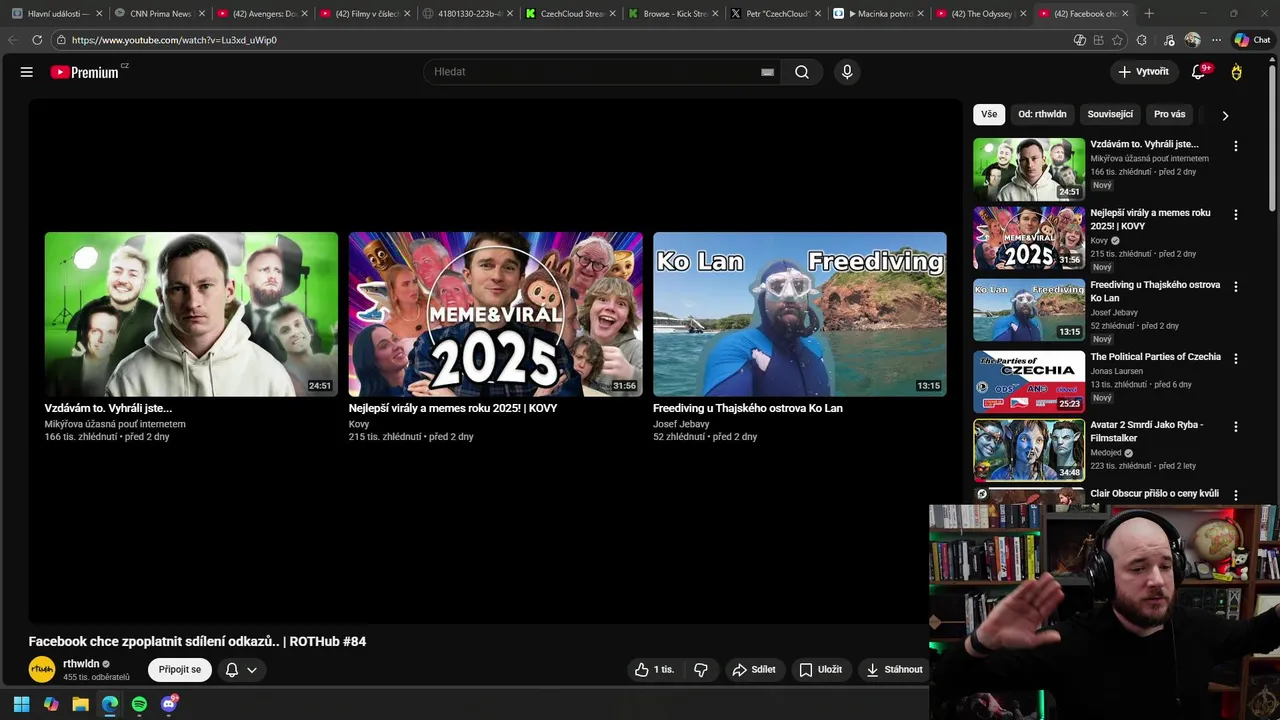Click the browser address bar URL

174,40
